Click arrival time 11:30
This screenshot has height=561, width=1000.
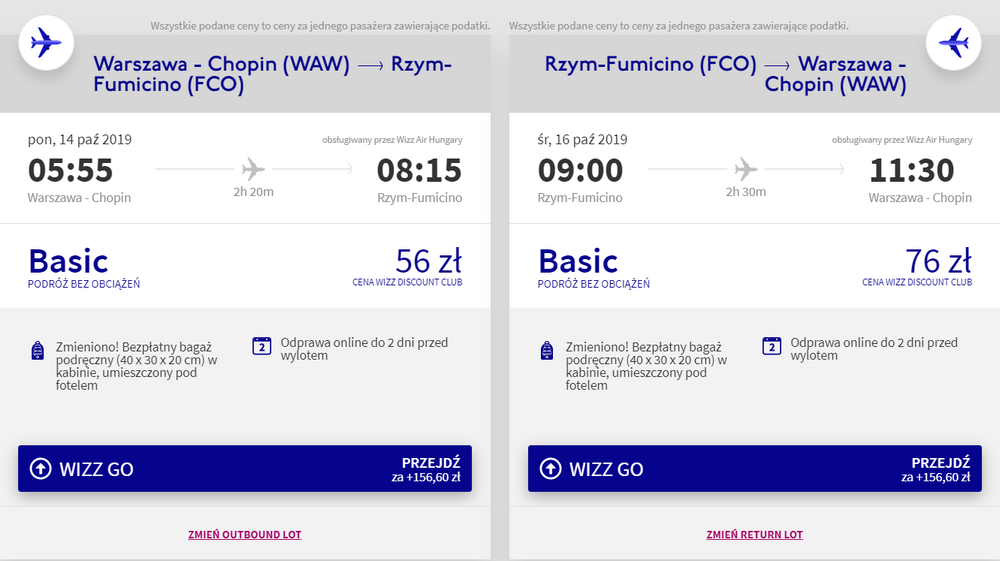pyautogui.click(x=912, y=170)
